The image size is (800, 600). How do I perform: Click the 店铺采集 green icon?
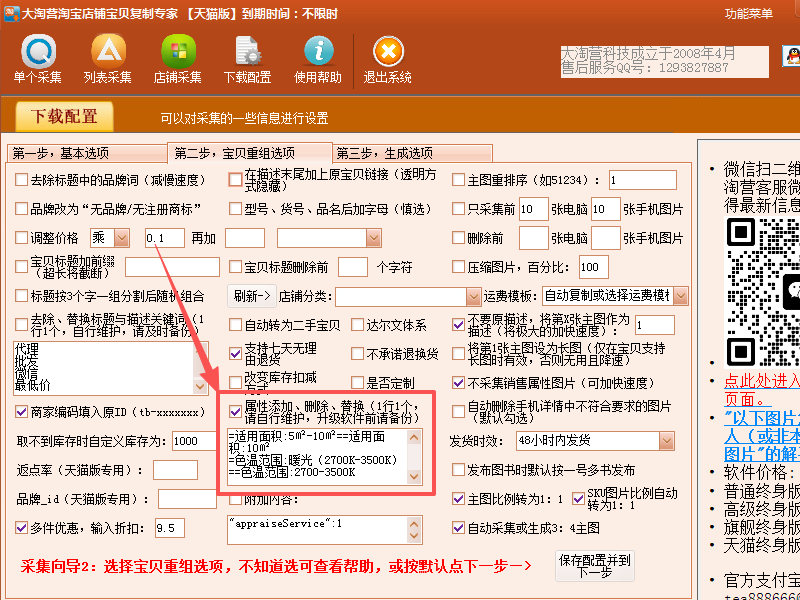[178, 51]
